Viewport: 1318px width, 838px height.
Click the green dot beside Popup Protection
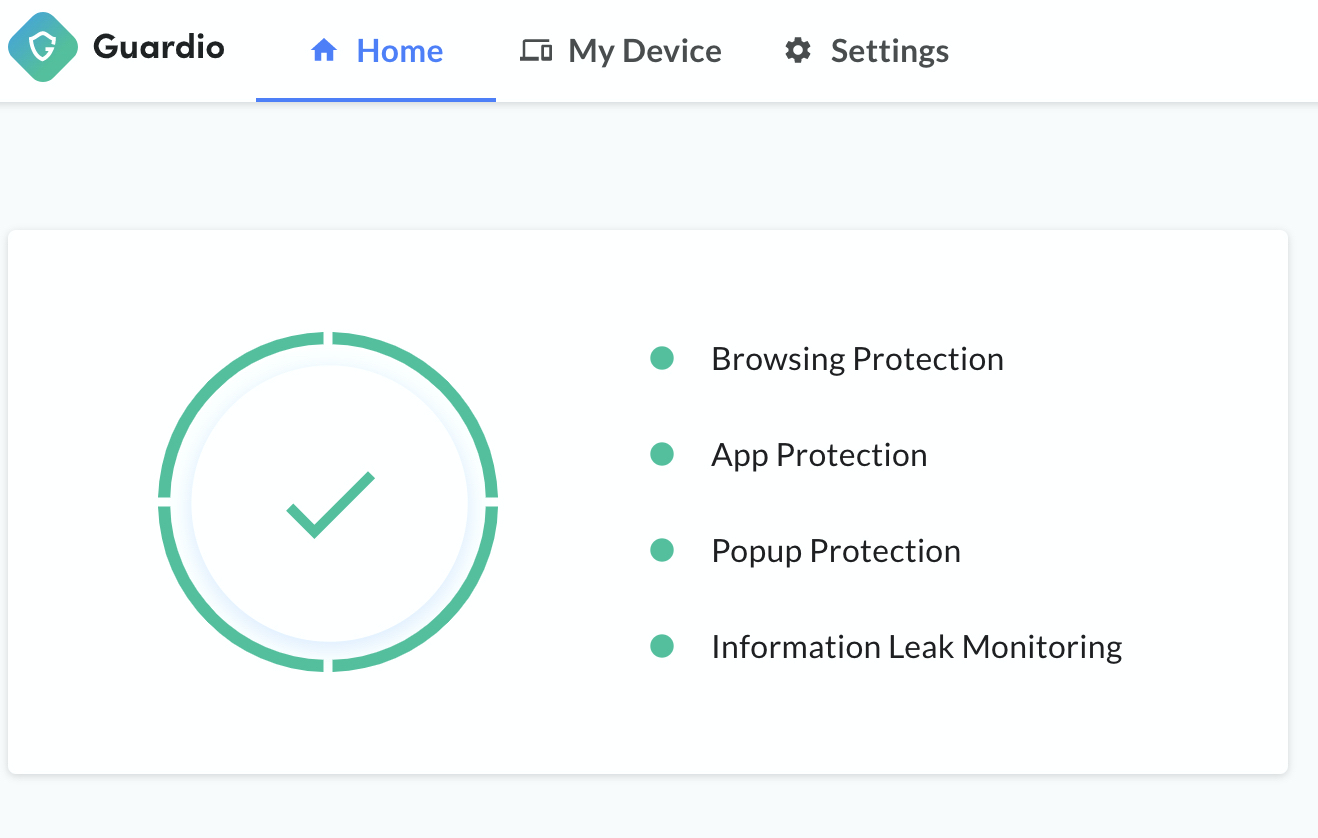coord(662,550)
